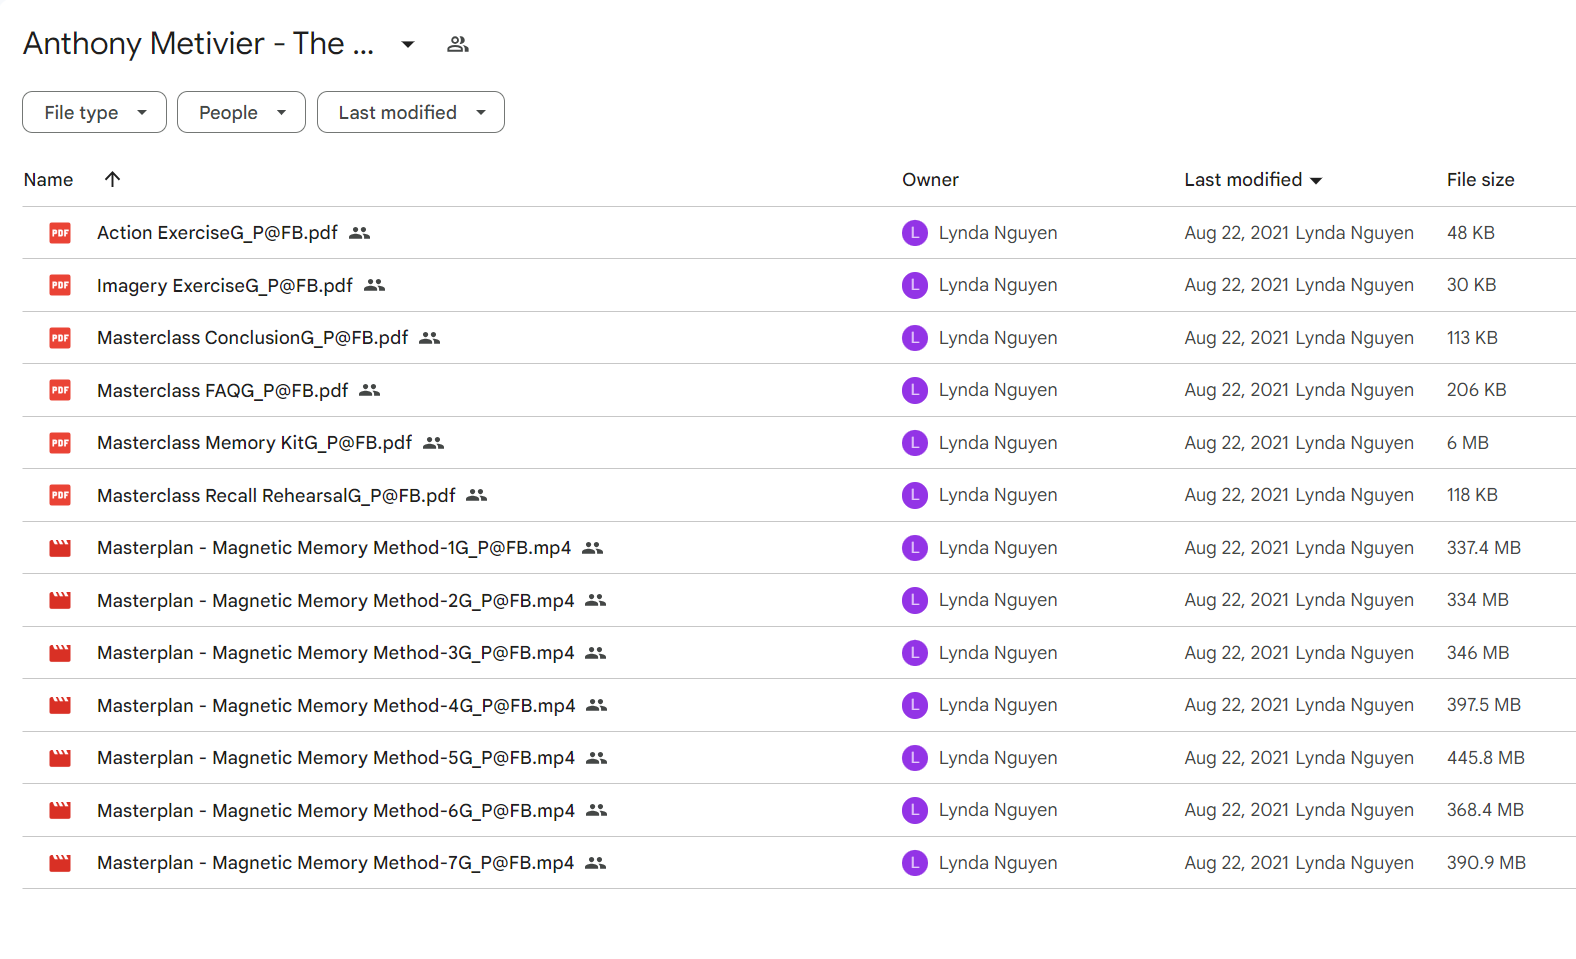Select file Masterclass Memory KitG_P@FB.pdf

click(x=254, y=443)
